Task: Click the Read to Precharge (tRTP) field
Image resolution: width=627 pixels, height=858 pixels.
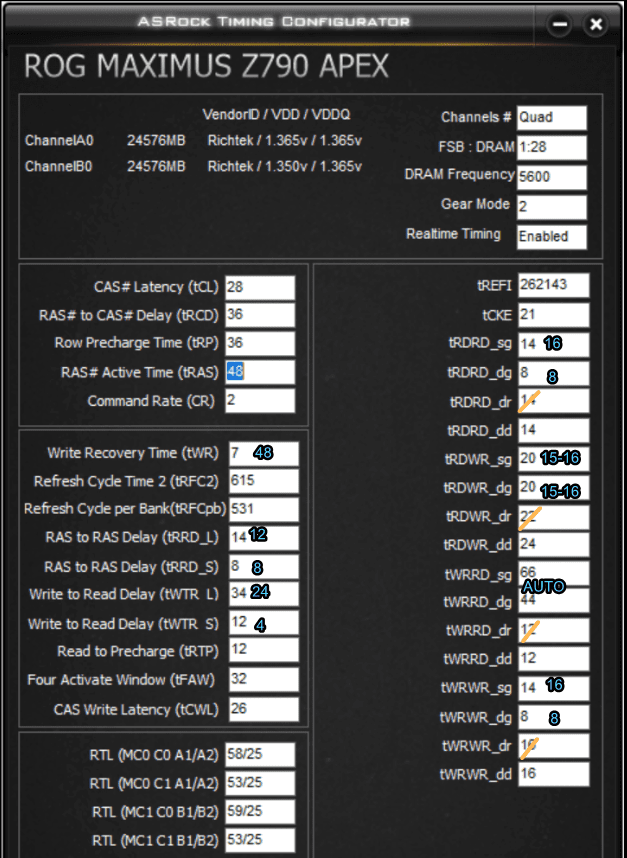Action: click(x=264, y=650)
